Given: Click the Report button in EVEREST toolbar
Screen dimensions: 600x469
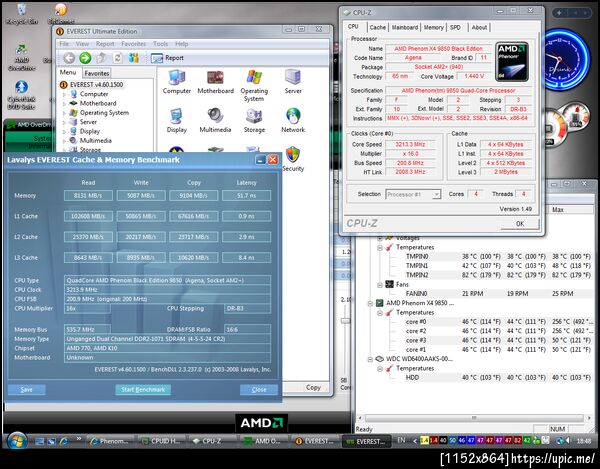Looking at the screenshot, I should [167, 58].
